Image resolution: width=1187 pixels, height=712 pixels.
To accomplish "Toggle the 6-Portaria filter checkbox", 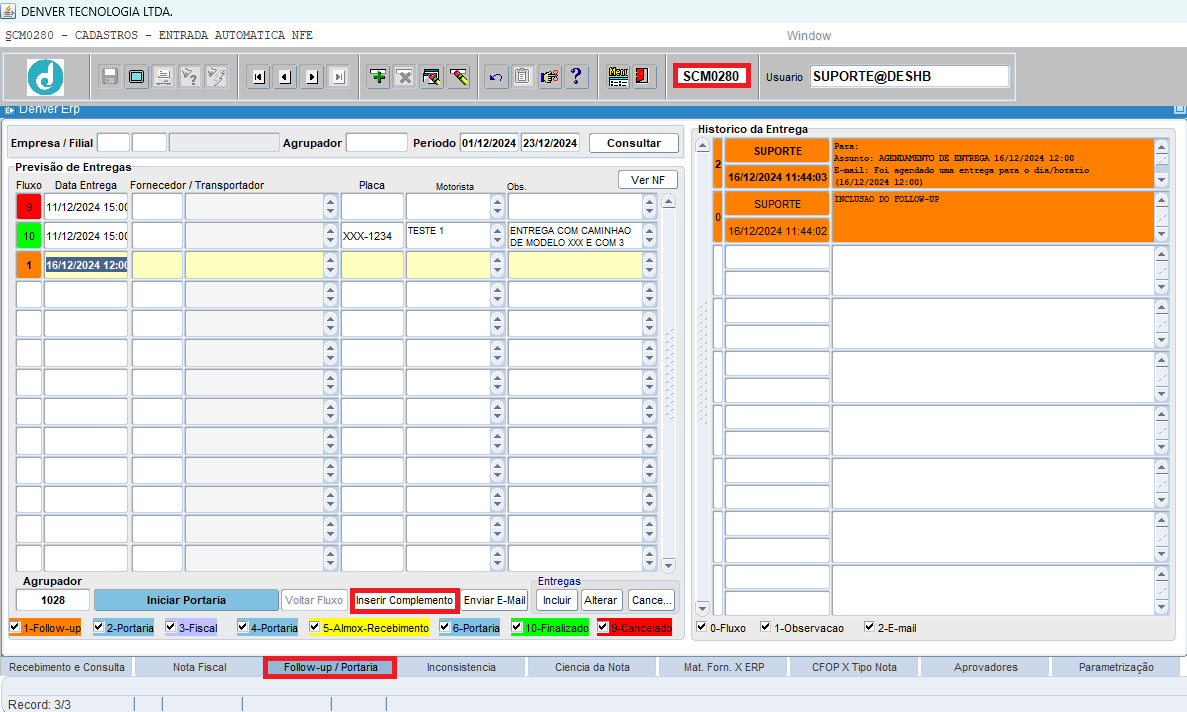I will coord(444,626).
